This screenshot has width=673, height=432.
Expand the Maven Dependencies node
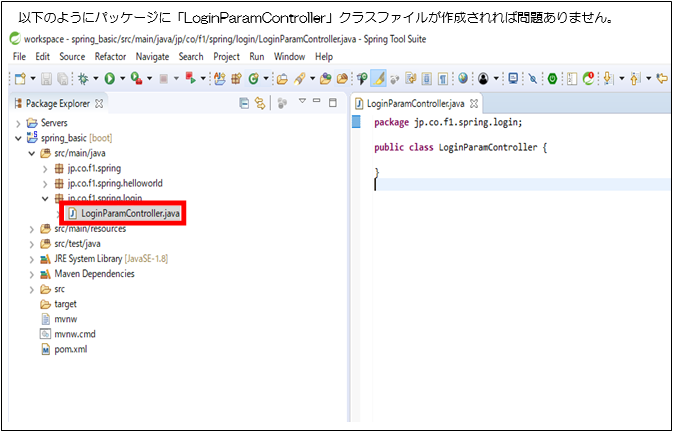pyautogui.click(x=31, y=273)
